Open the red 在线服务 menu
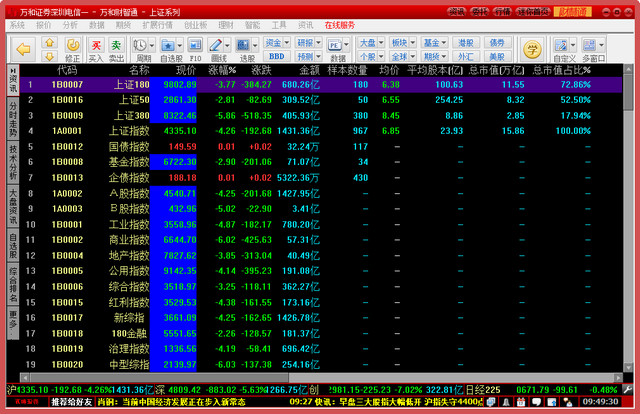The height and width of the screenshot is (414, 640). tap(340, 25)
